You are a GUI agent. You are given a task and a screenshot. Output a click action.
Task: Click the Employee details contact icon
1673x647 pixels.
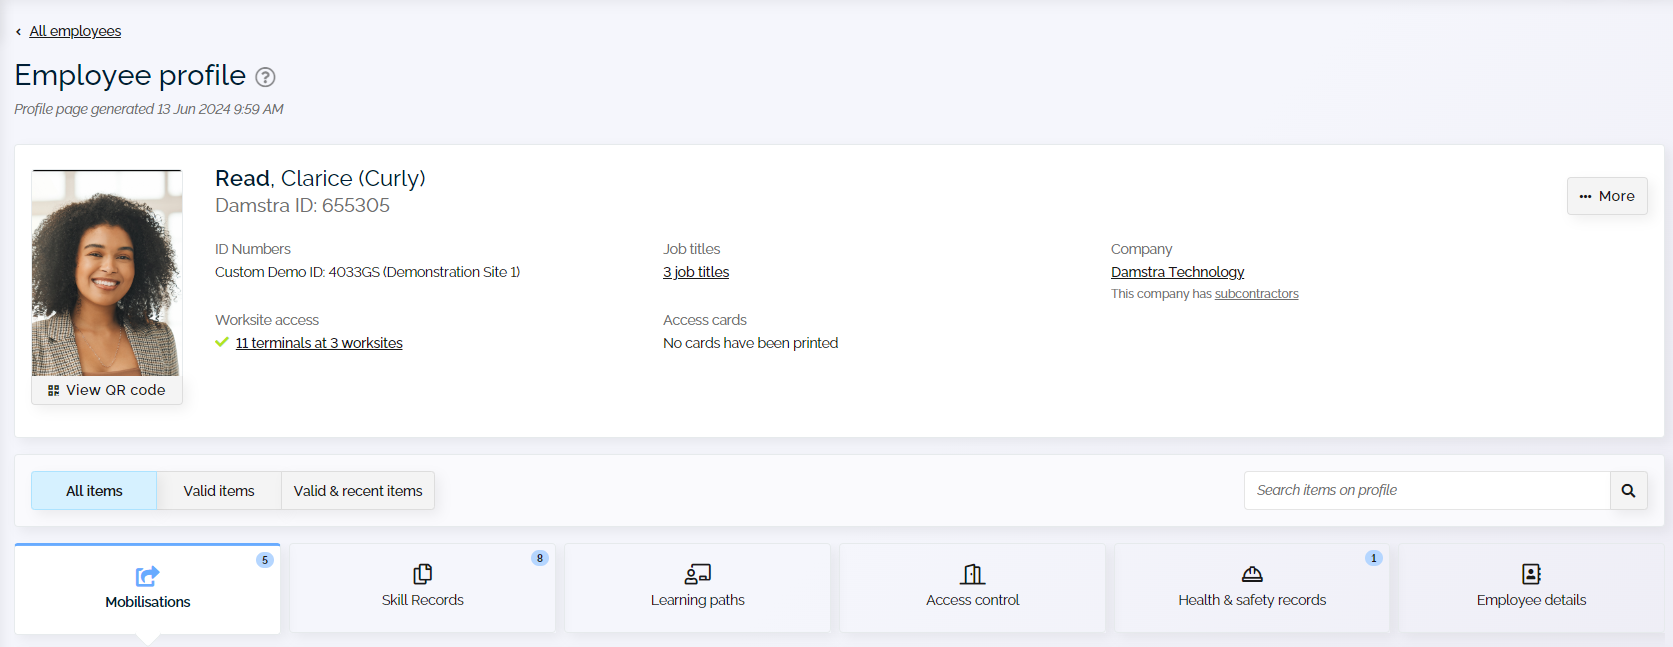point(1531,574)
